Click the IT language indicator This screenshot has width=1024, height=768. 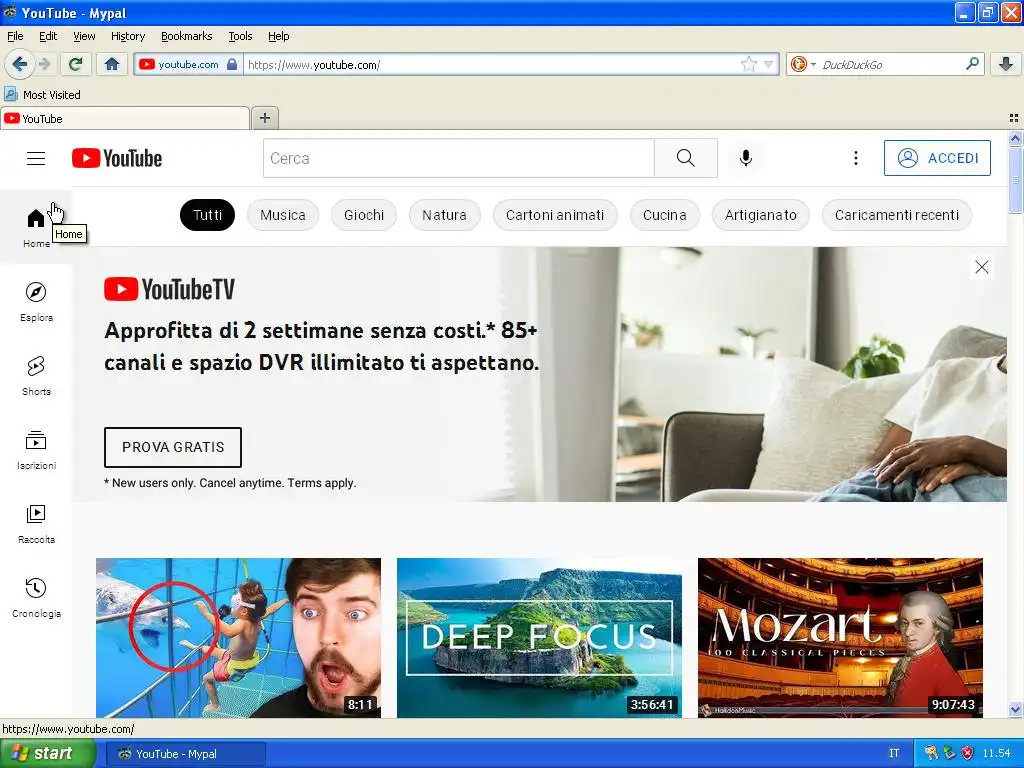click(x=894, y=754)
